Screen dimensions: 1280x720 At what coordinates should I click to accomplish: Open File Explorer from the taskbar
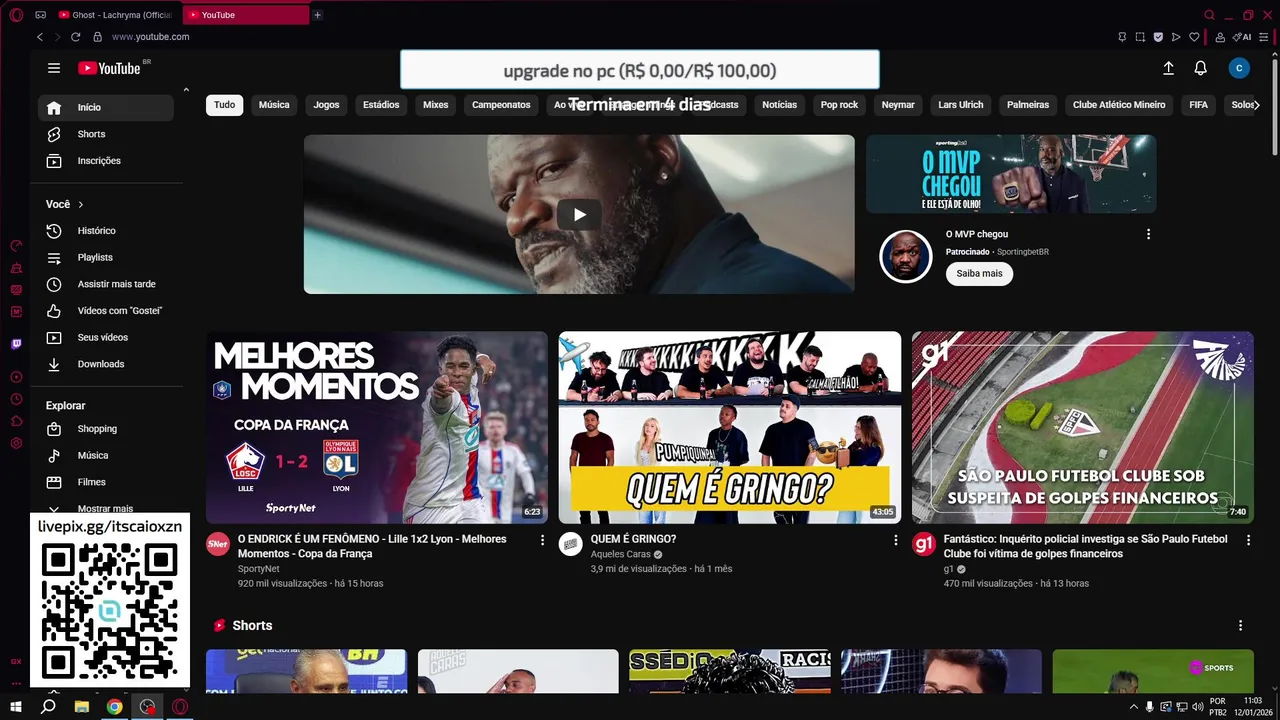(81, 707)
